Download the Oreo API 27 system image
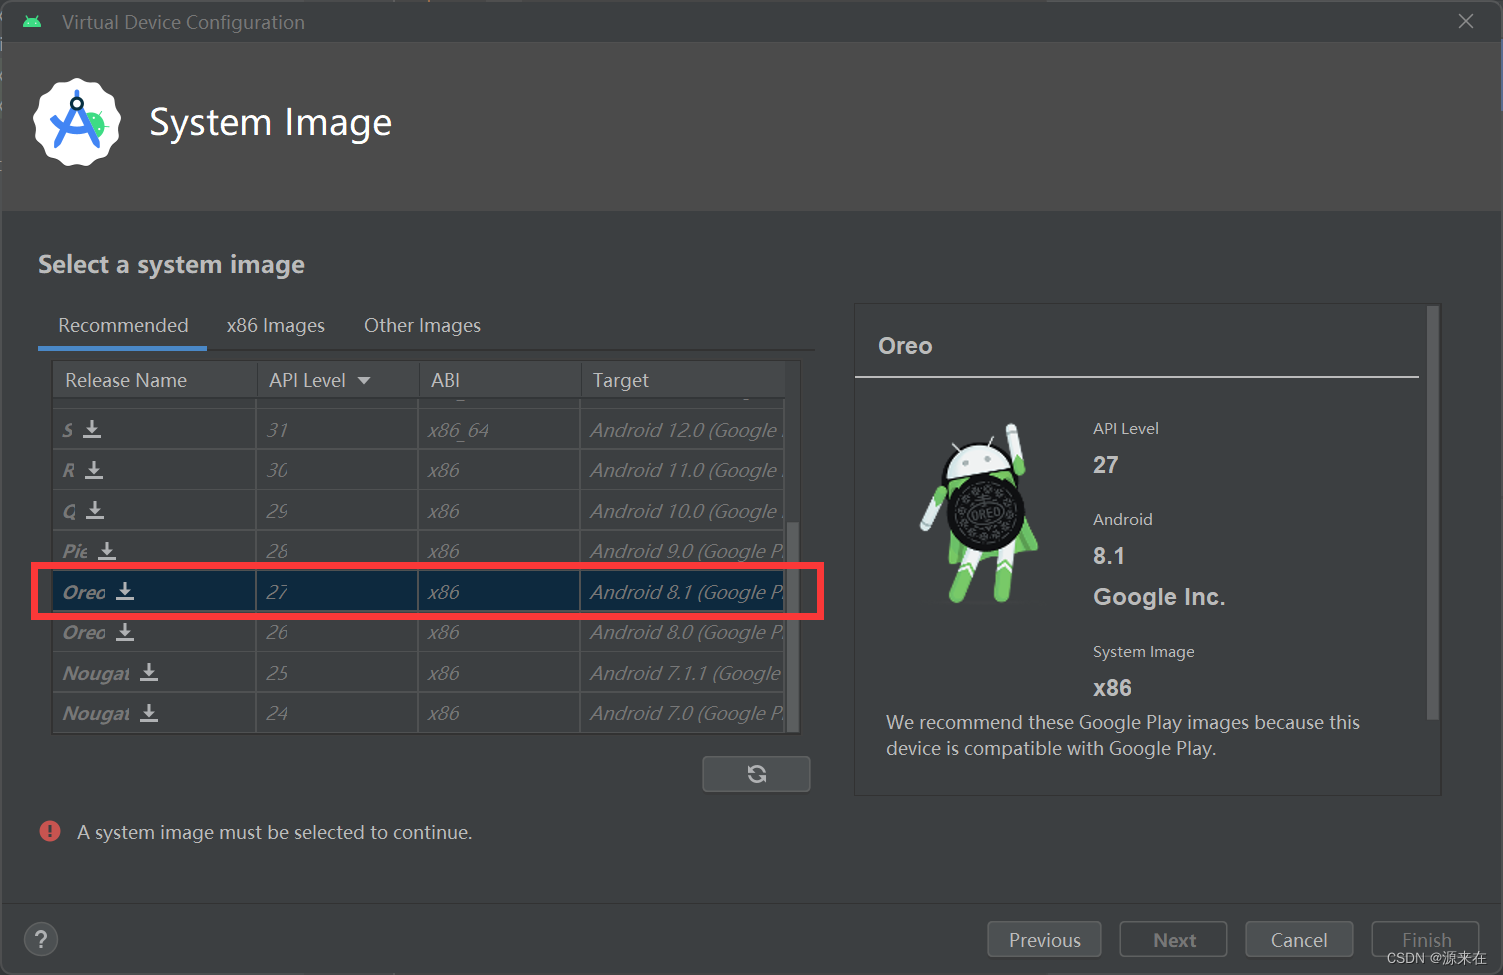1503x975 pixels. click(125, 591)
